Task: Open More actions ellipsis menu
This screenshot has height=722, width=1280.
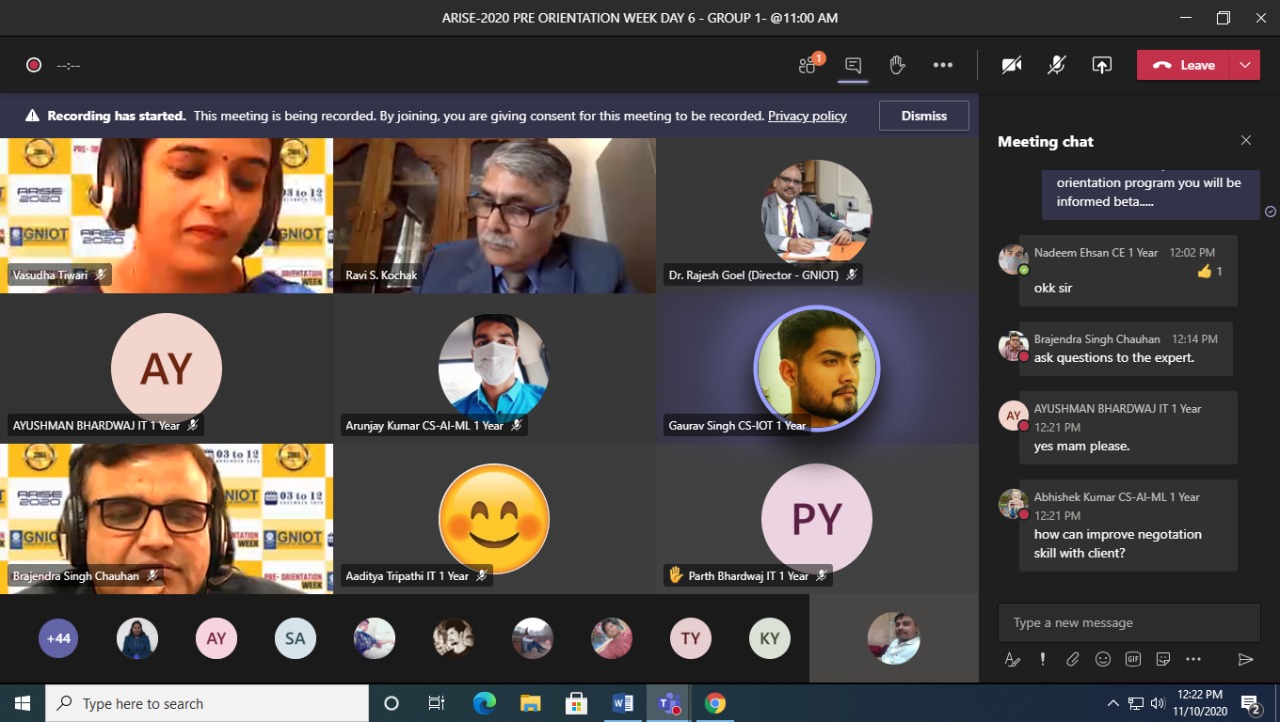Action: coord(942,65)
